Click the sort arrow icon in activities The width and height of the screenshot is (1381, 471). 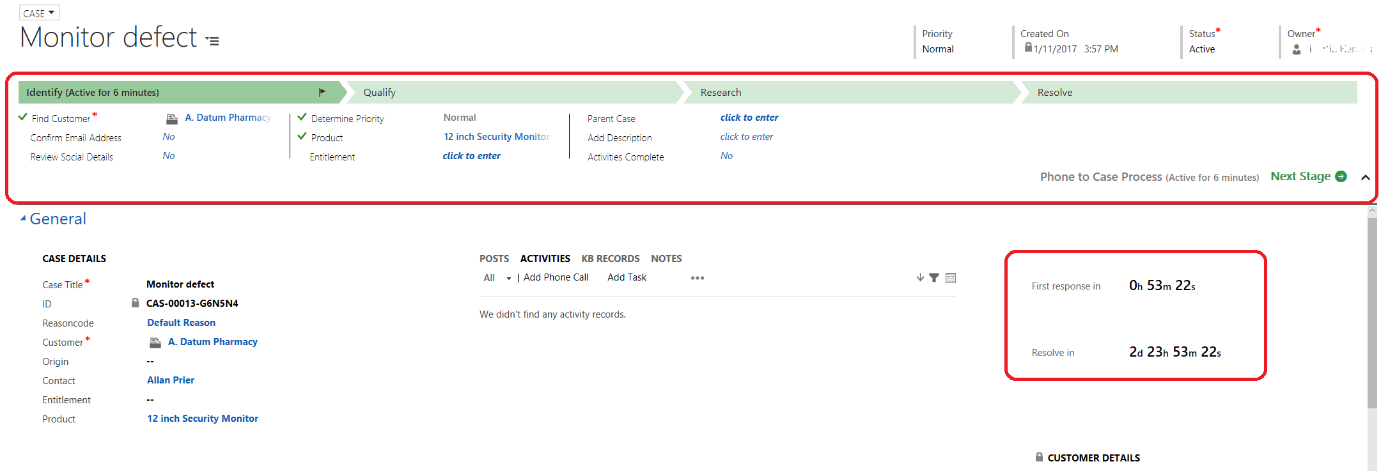pyautogui.click(x=920, y=278)
